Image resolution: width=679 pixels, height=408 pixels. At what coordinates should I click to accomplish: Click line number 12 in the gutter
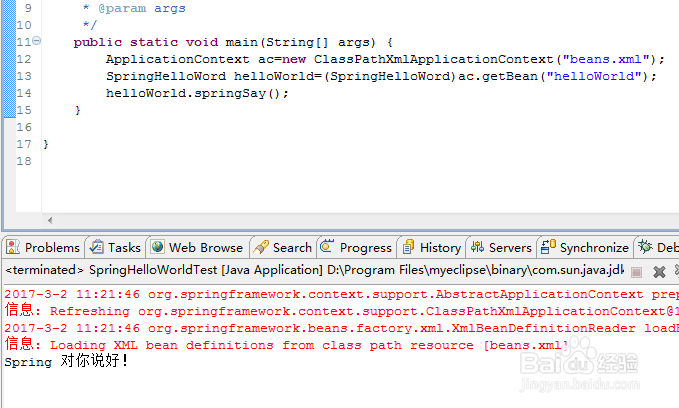tap(24, 59)
